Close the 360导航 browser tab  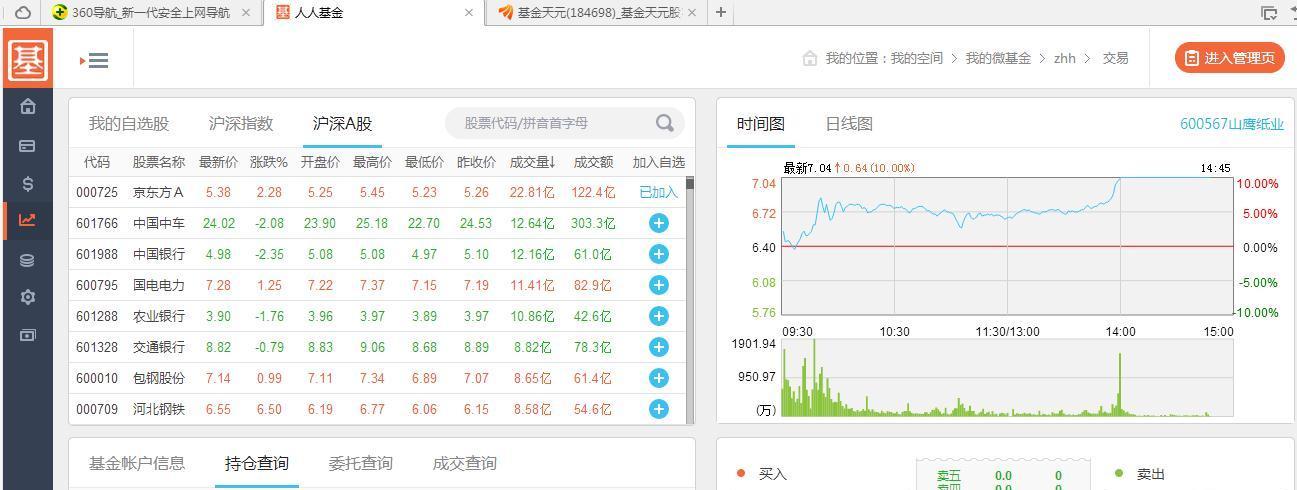click(246, 12)
